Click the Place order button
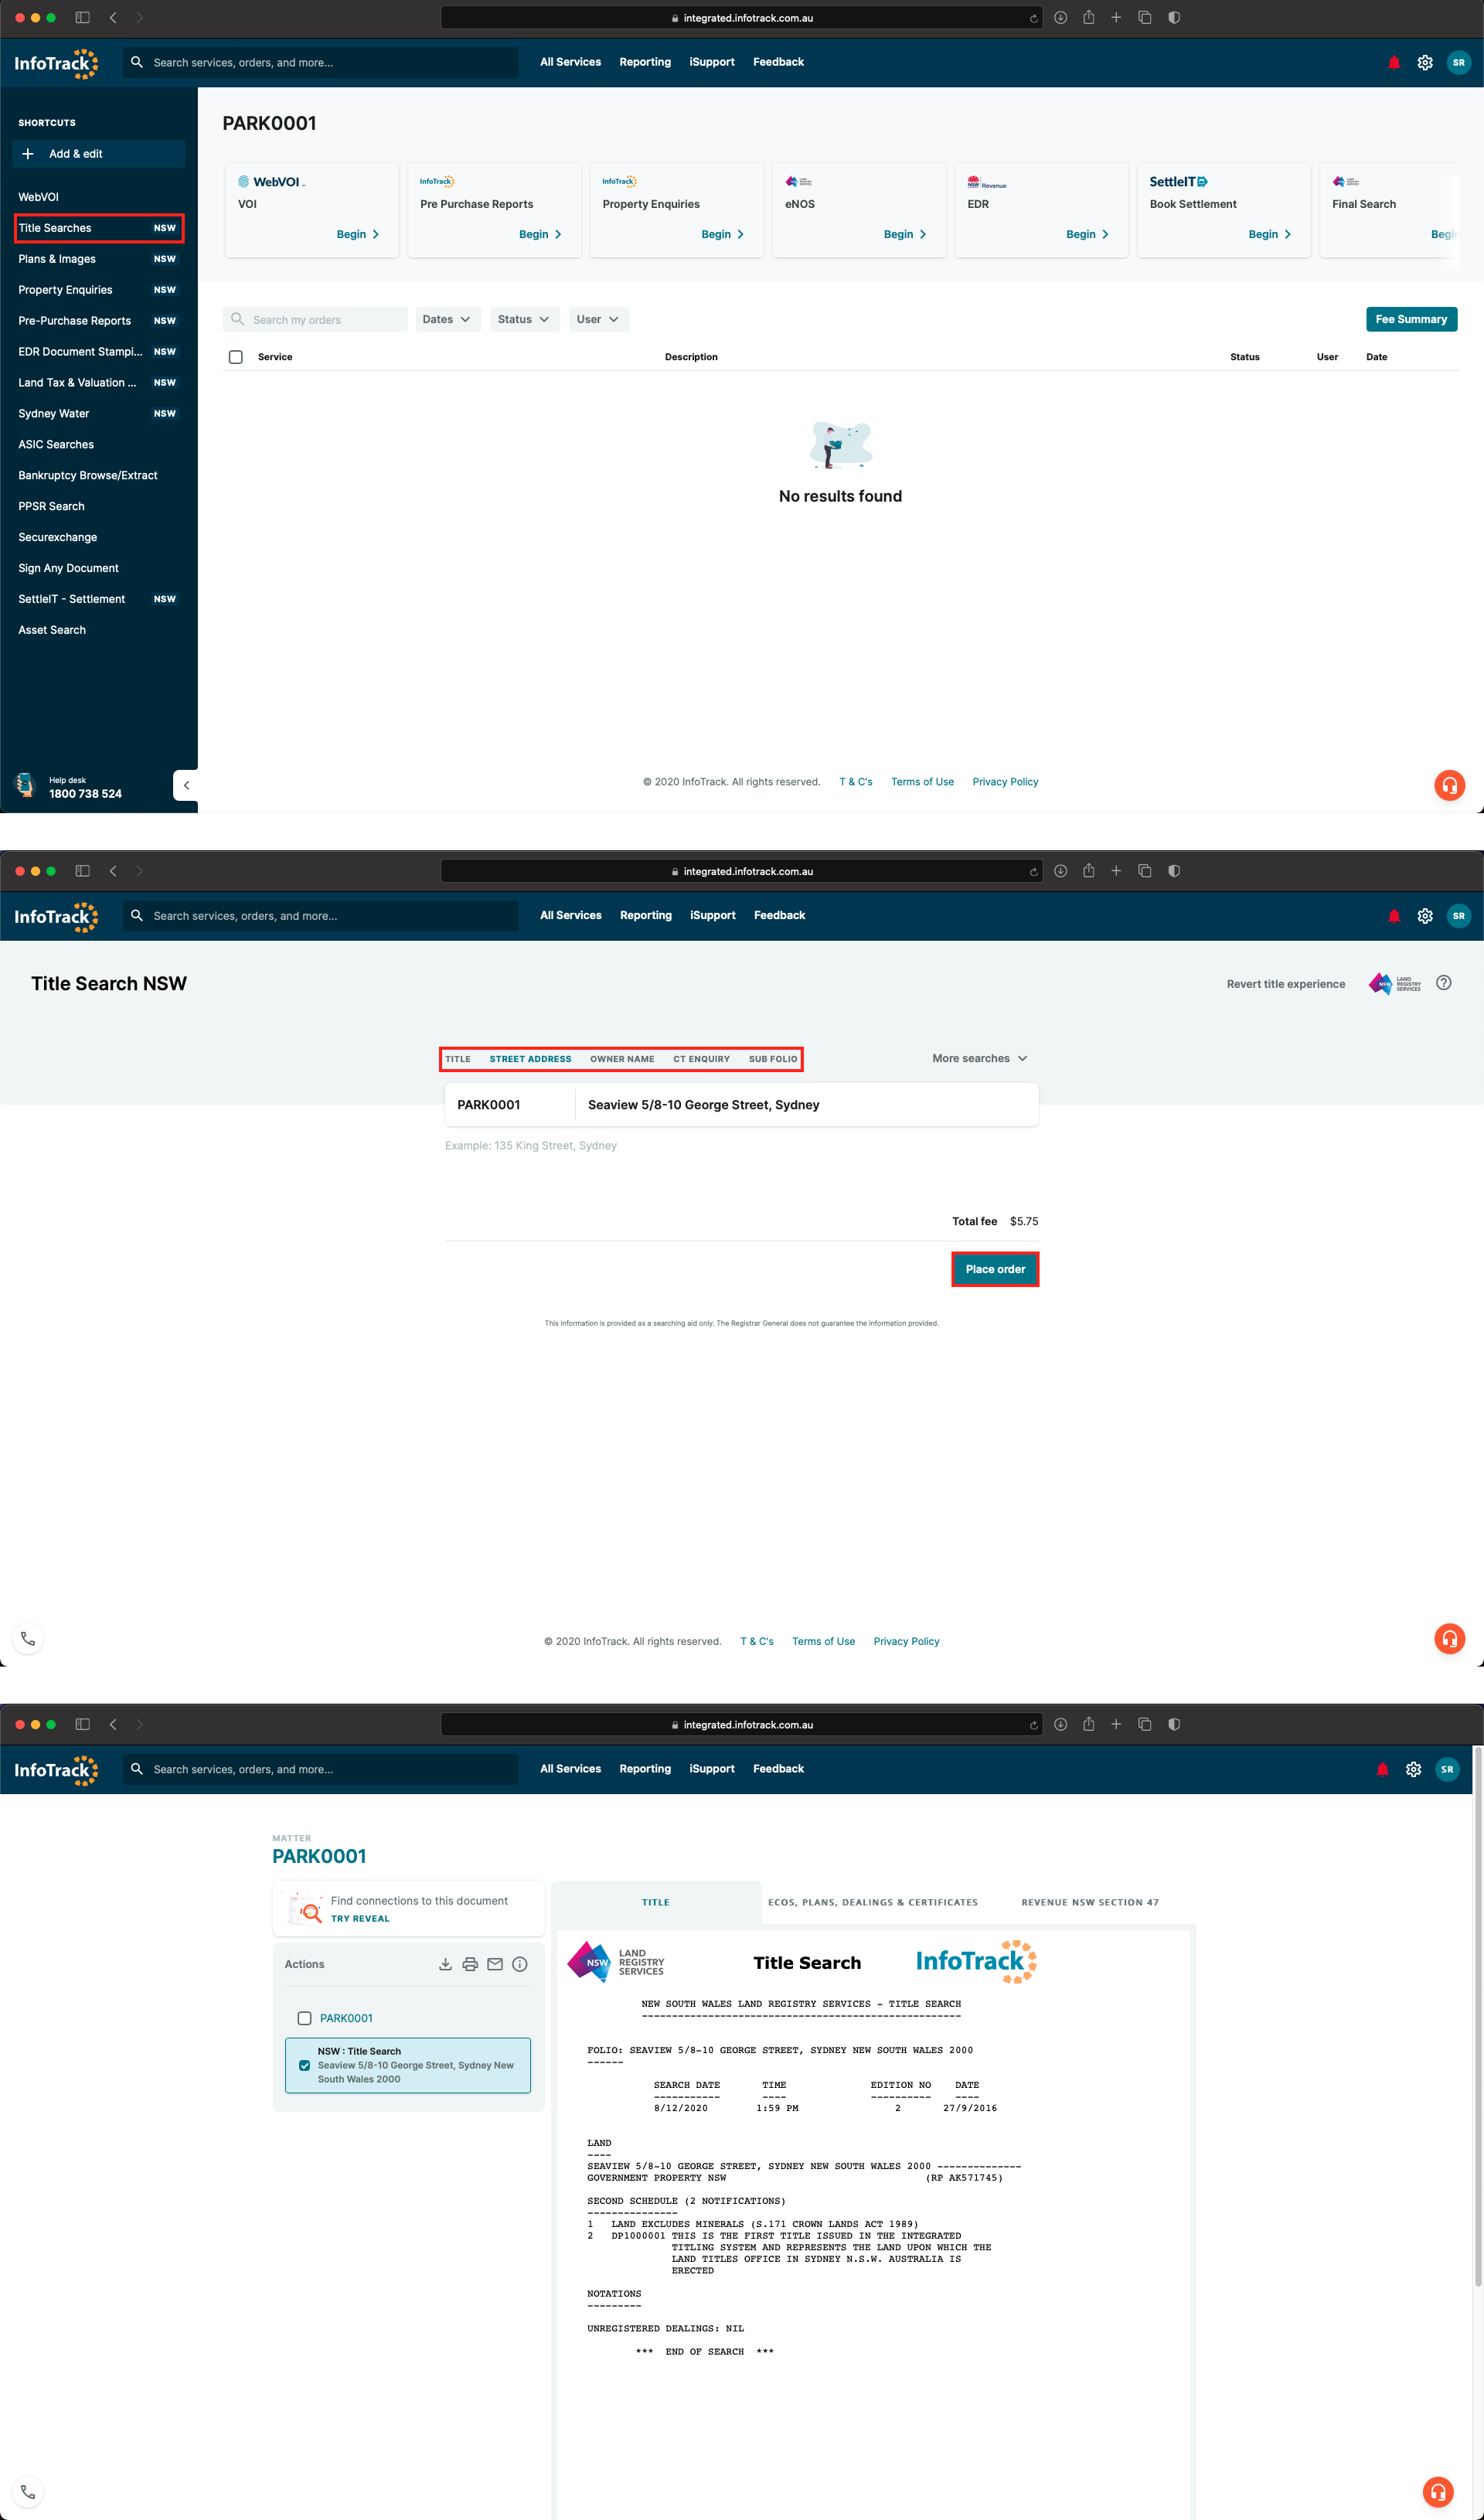Screen dimensions: 1484x2520 click(994, 1268)
